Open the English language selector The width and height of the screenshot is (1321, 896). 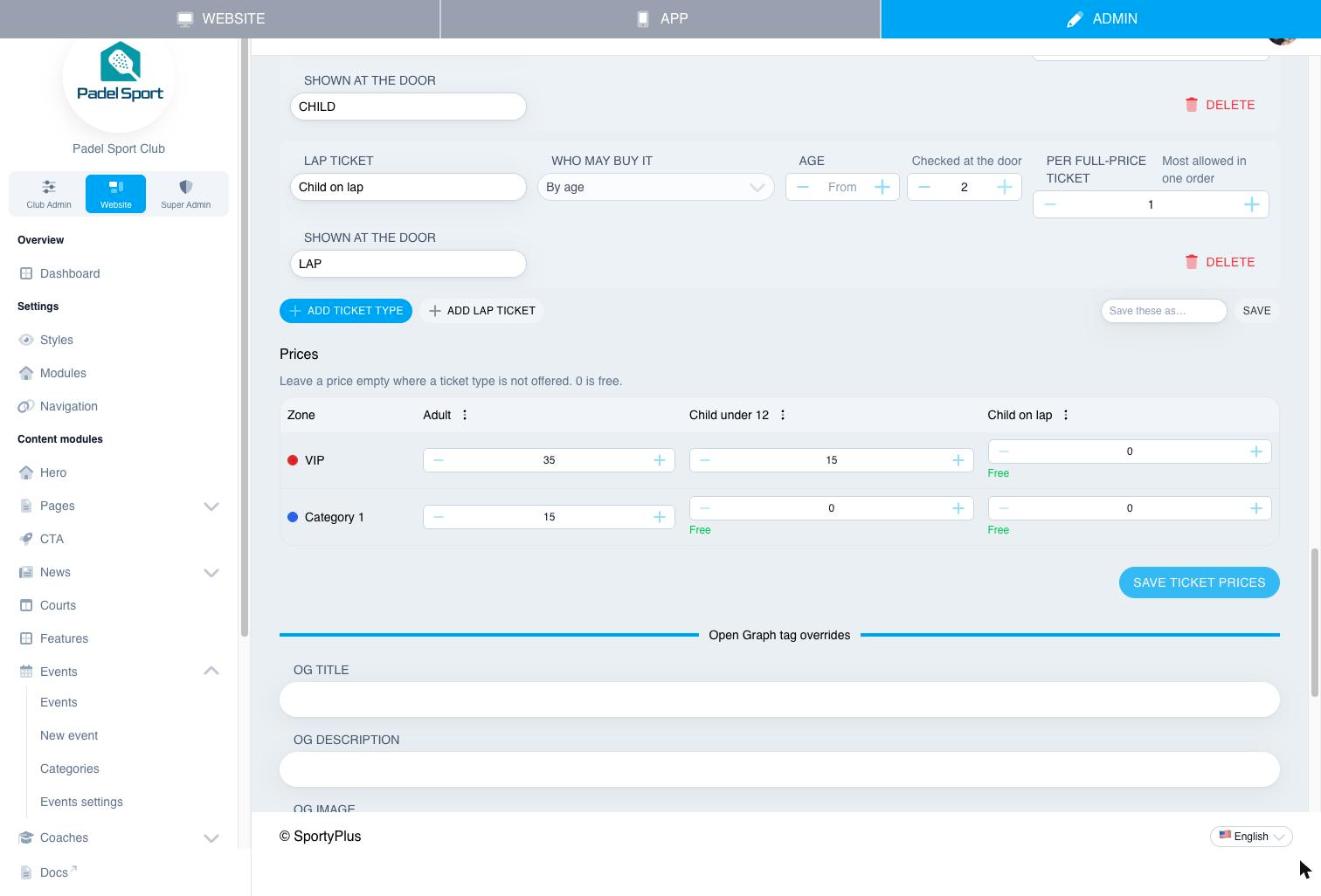[x=1251, y=836]
